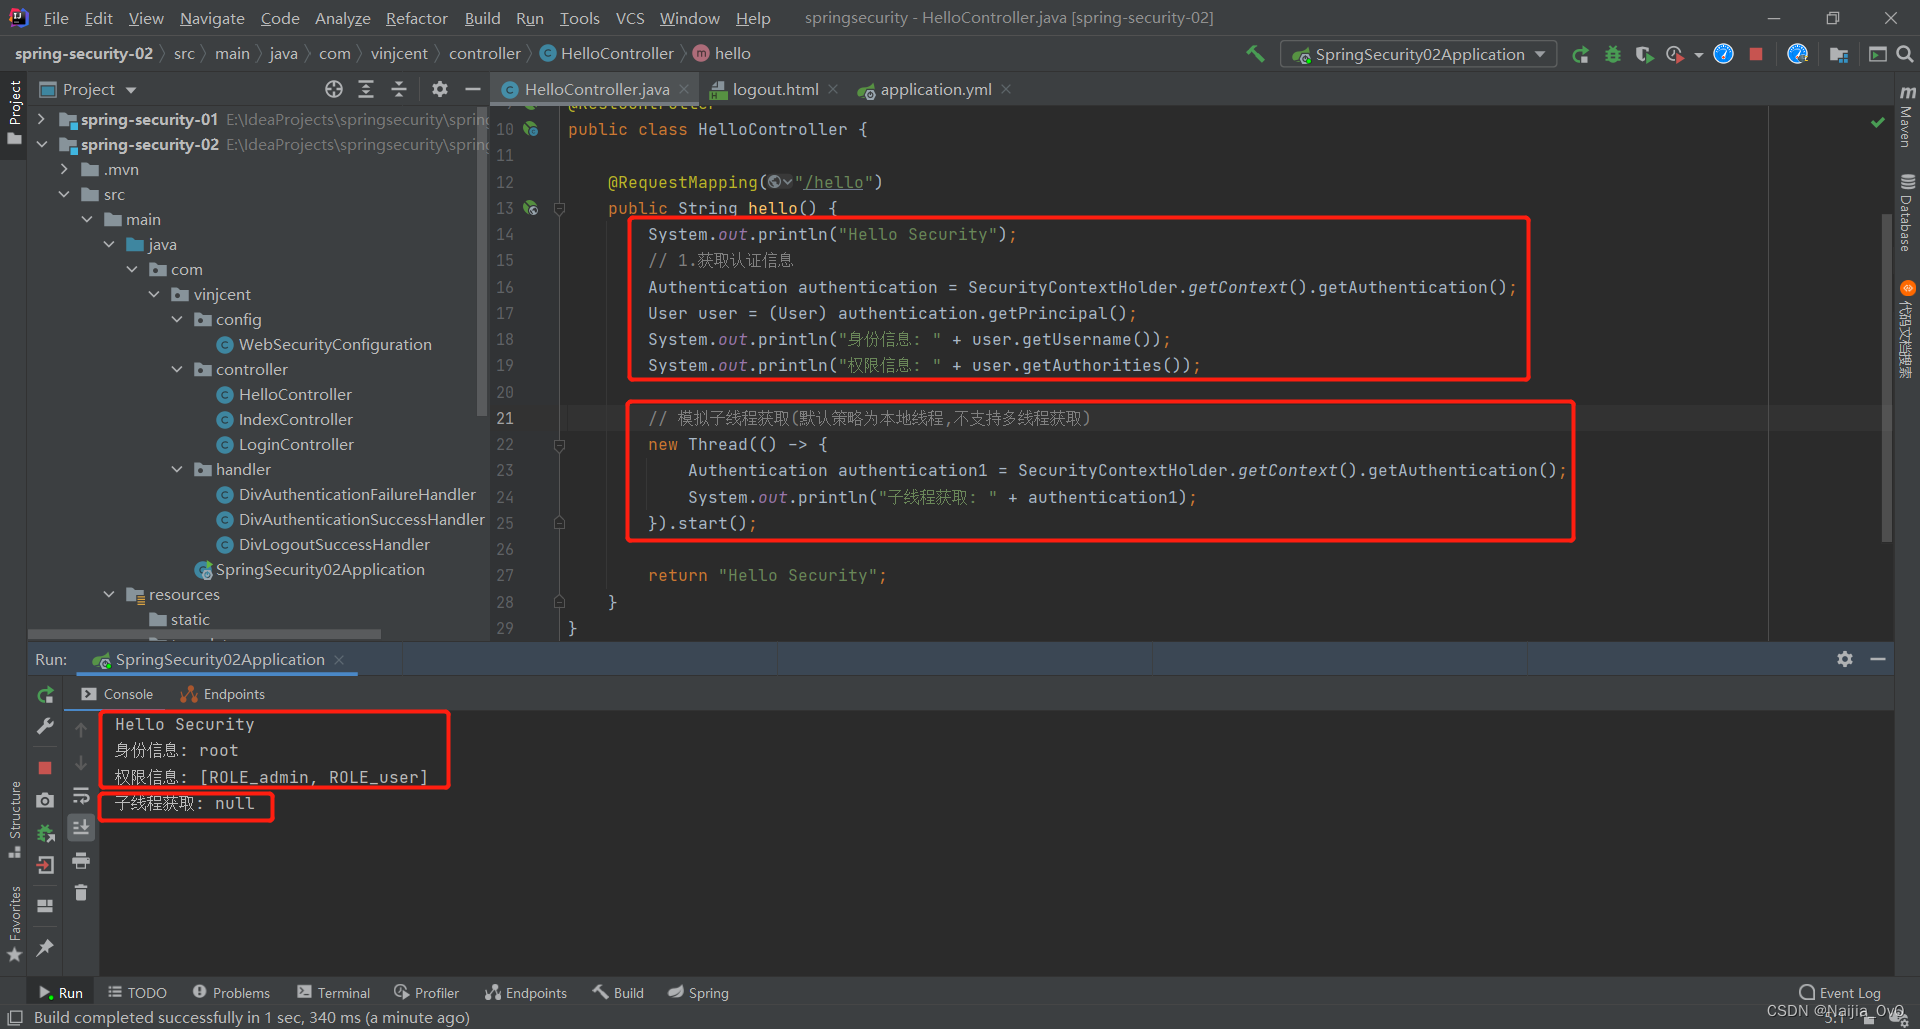Collapse the controller package
1920x1029 pixels.
point(177,369)
